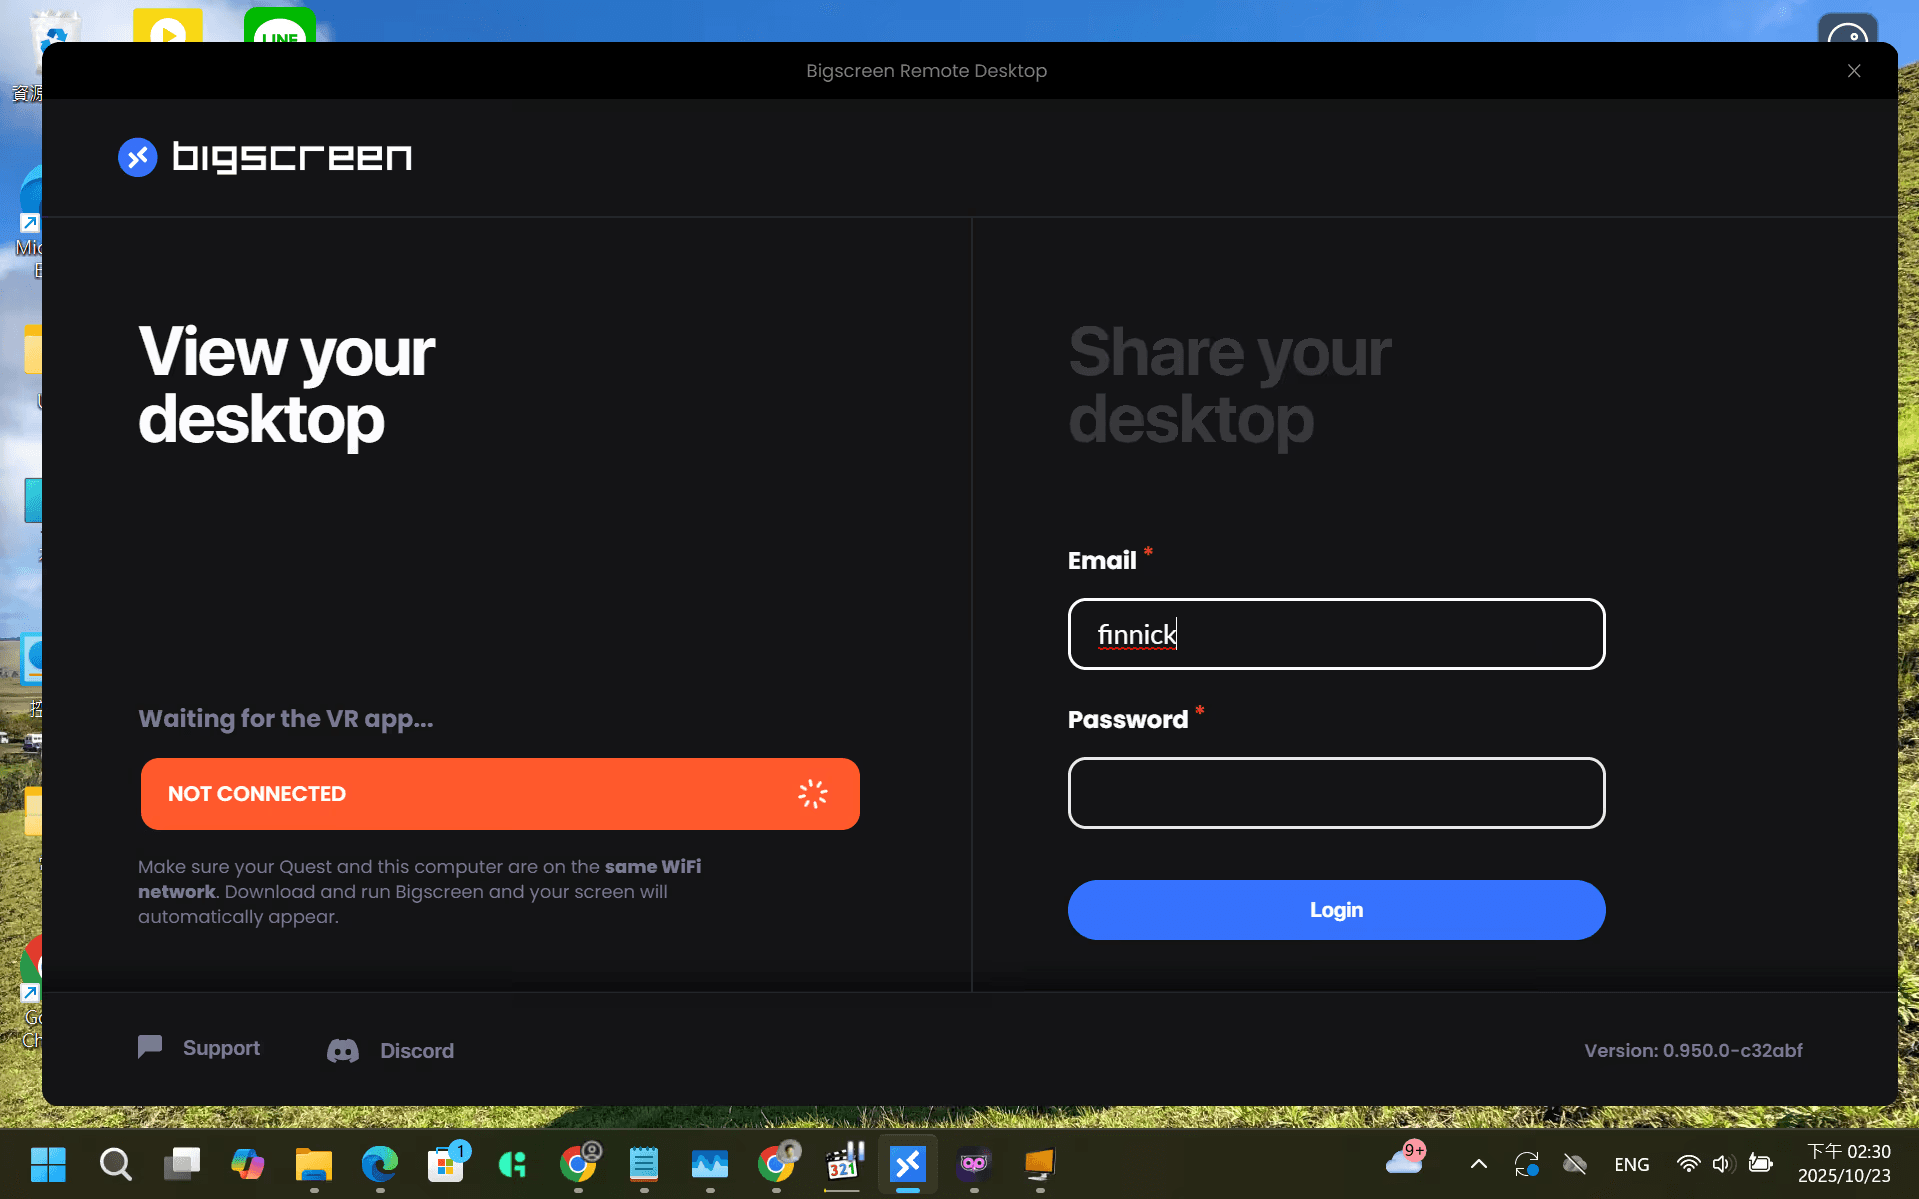
Task: Open the green Grammarly taskbar icon
Action: [512, 1164]
